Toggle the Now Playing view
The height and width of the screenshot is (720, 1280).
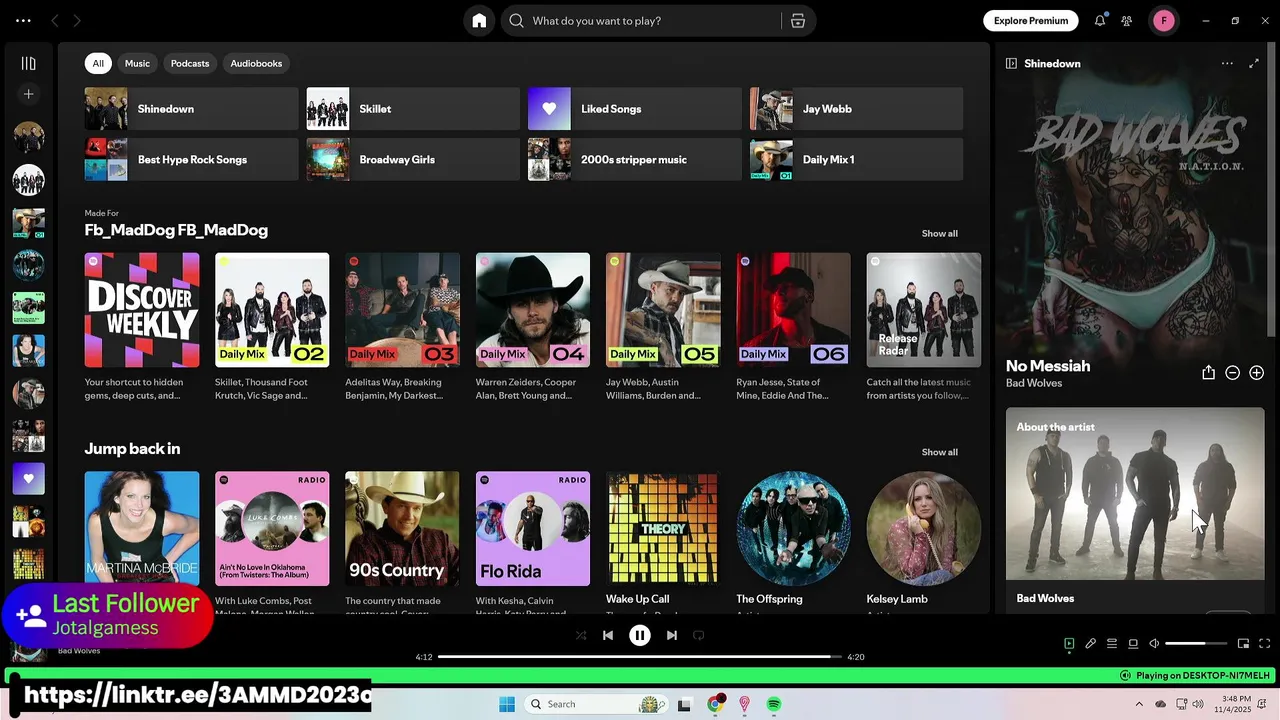click(1069, 644)
